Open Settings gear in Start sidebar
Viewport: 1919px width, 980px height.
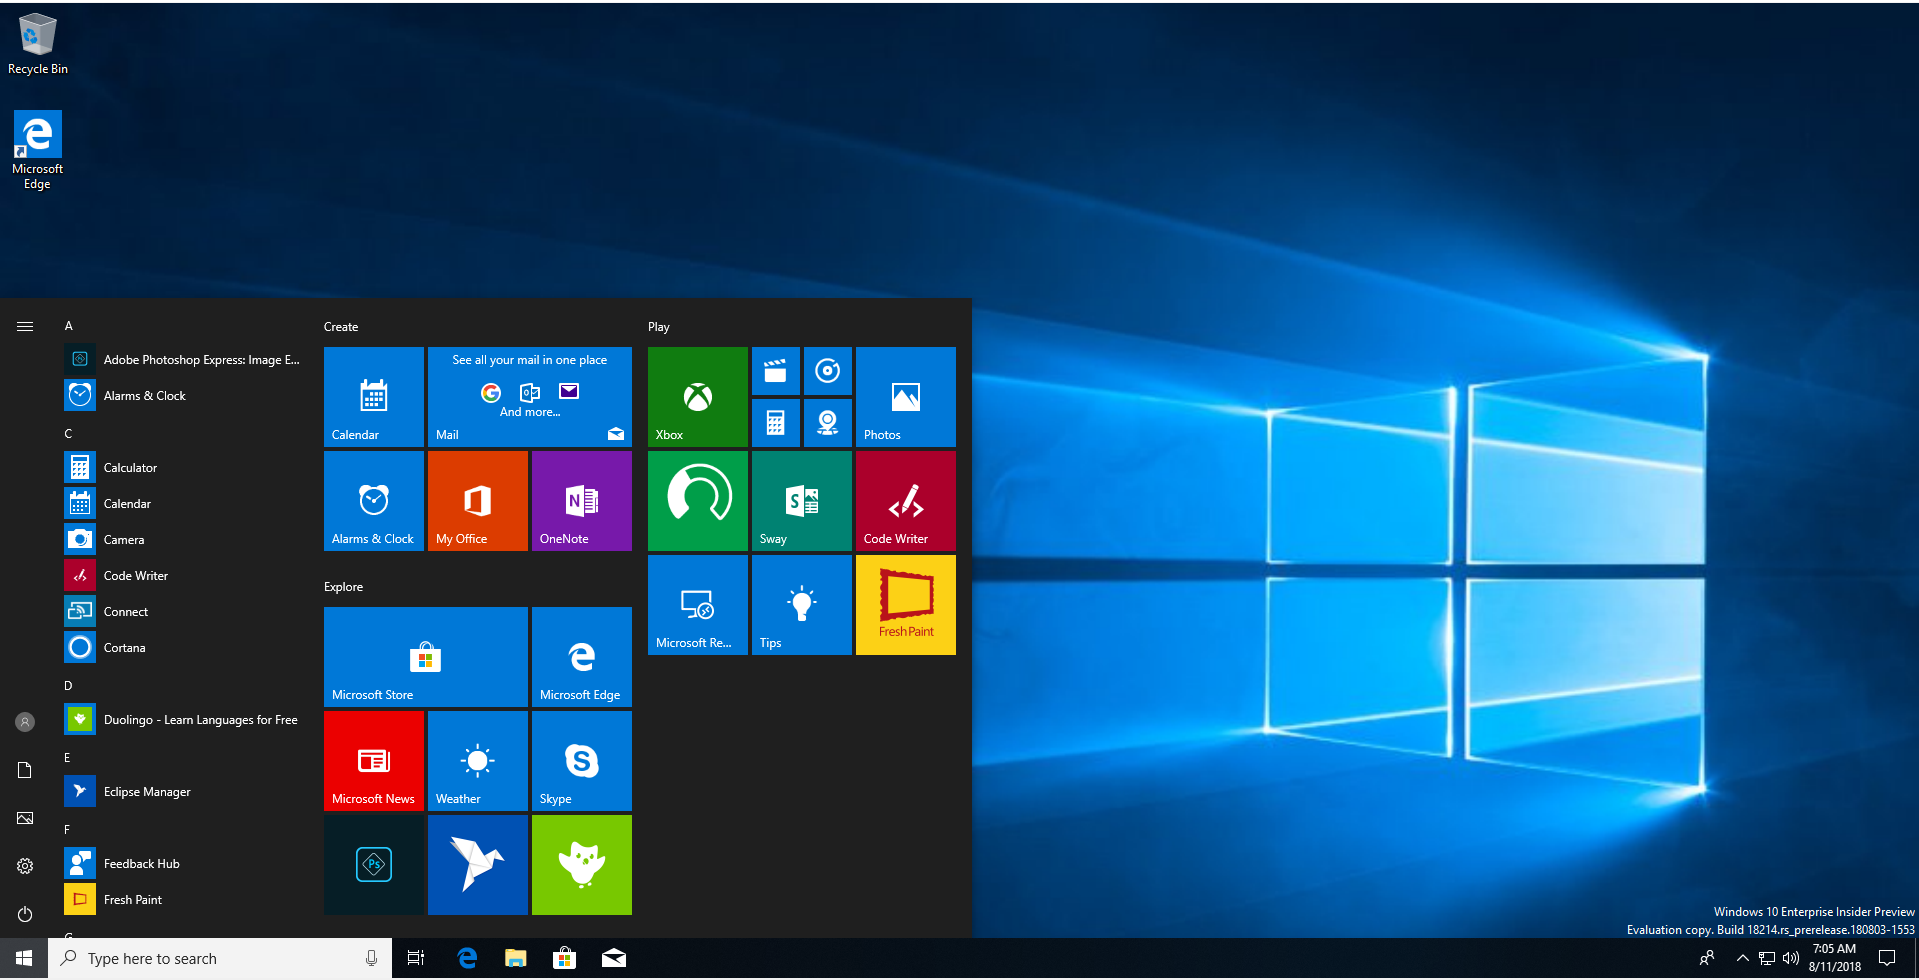point(25,866)
